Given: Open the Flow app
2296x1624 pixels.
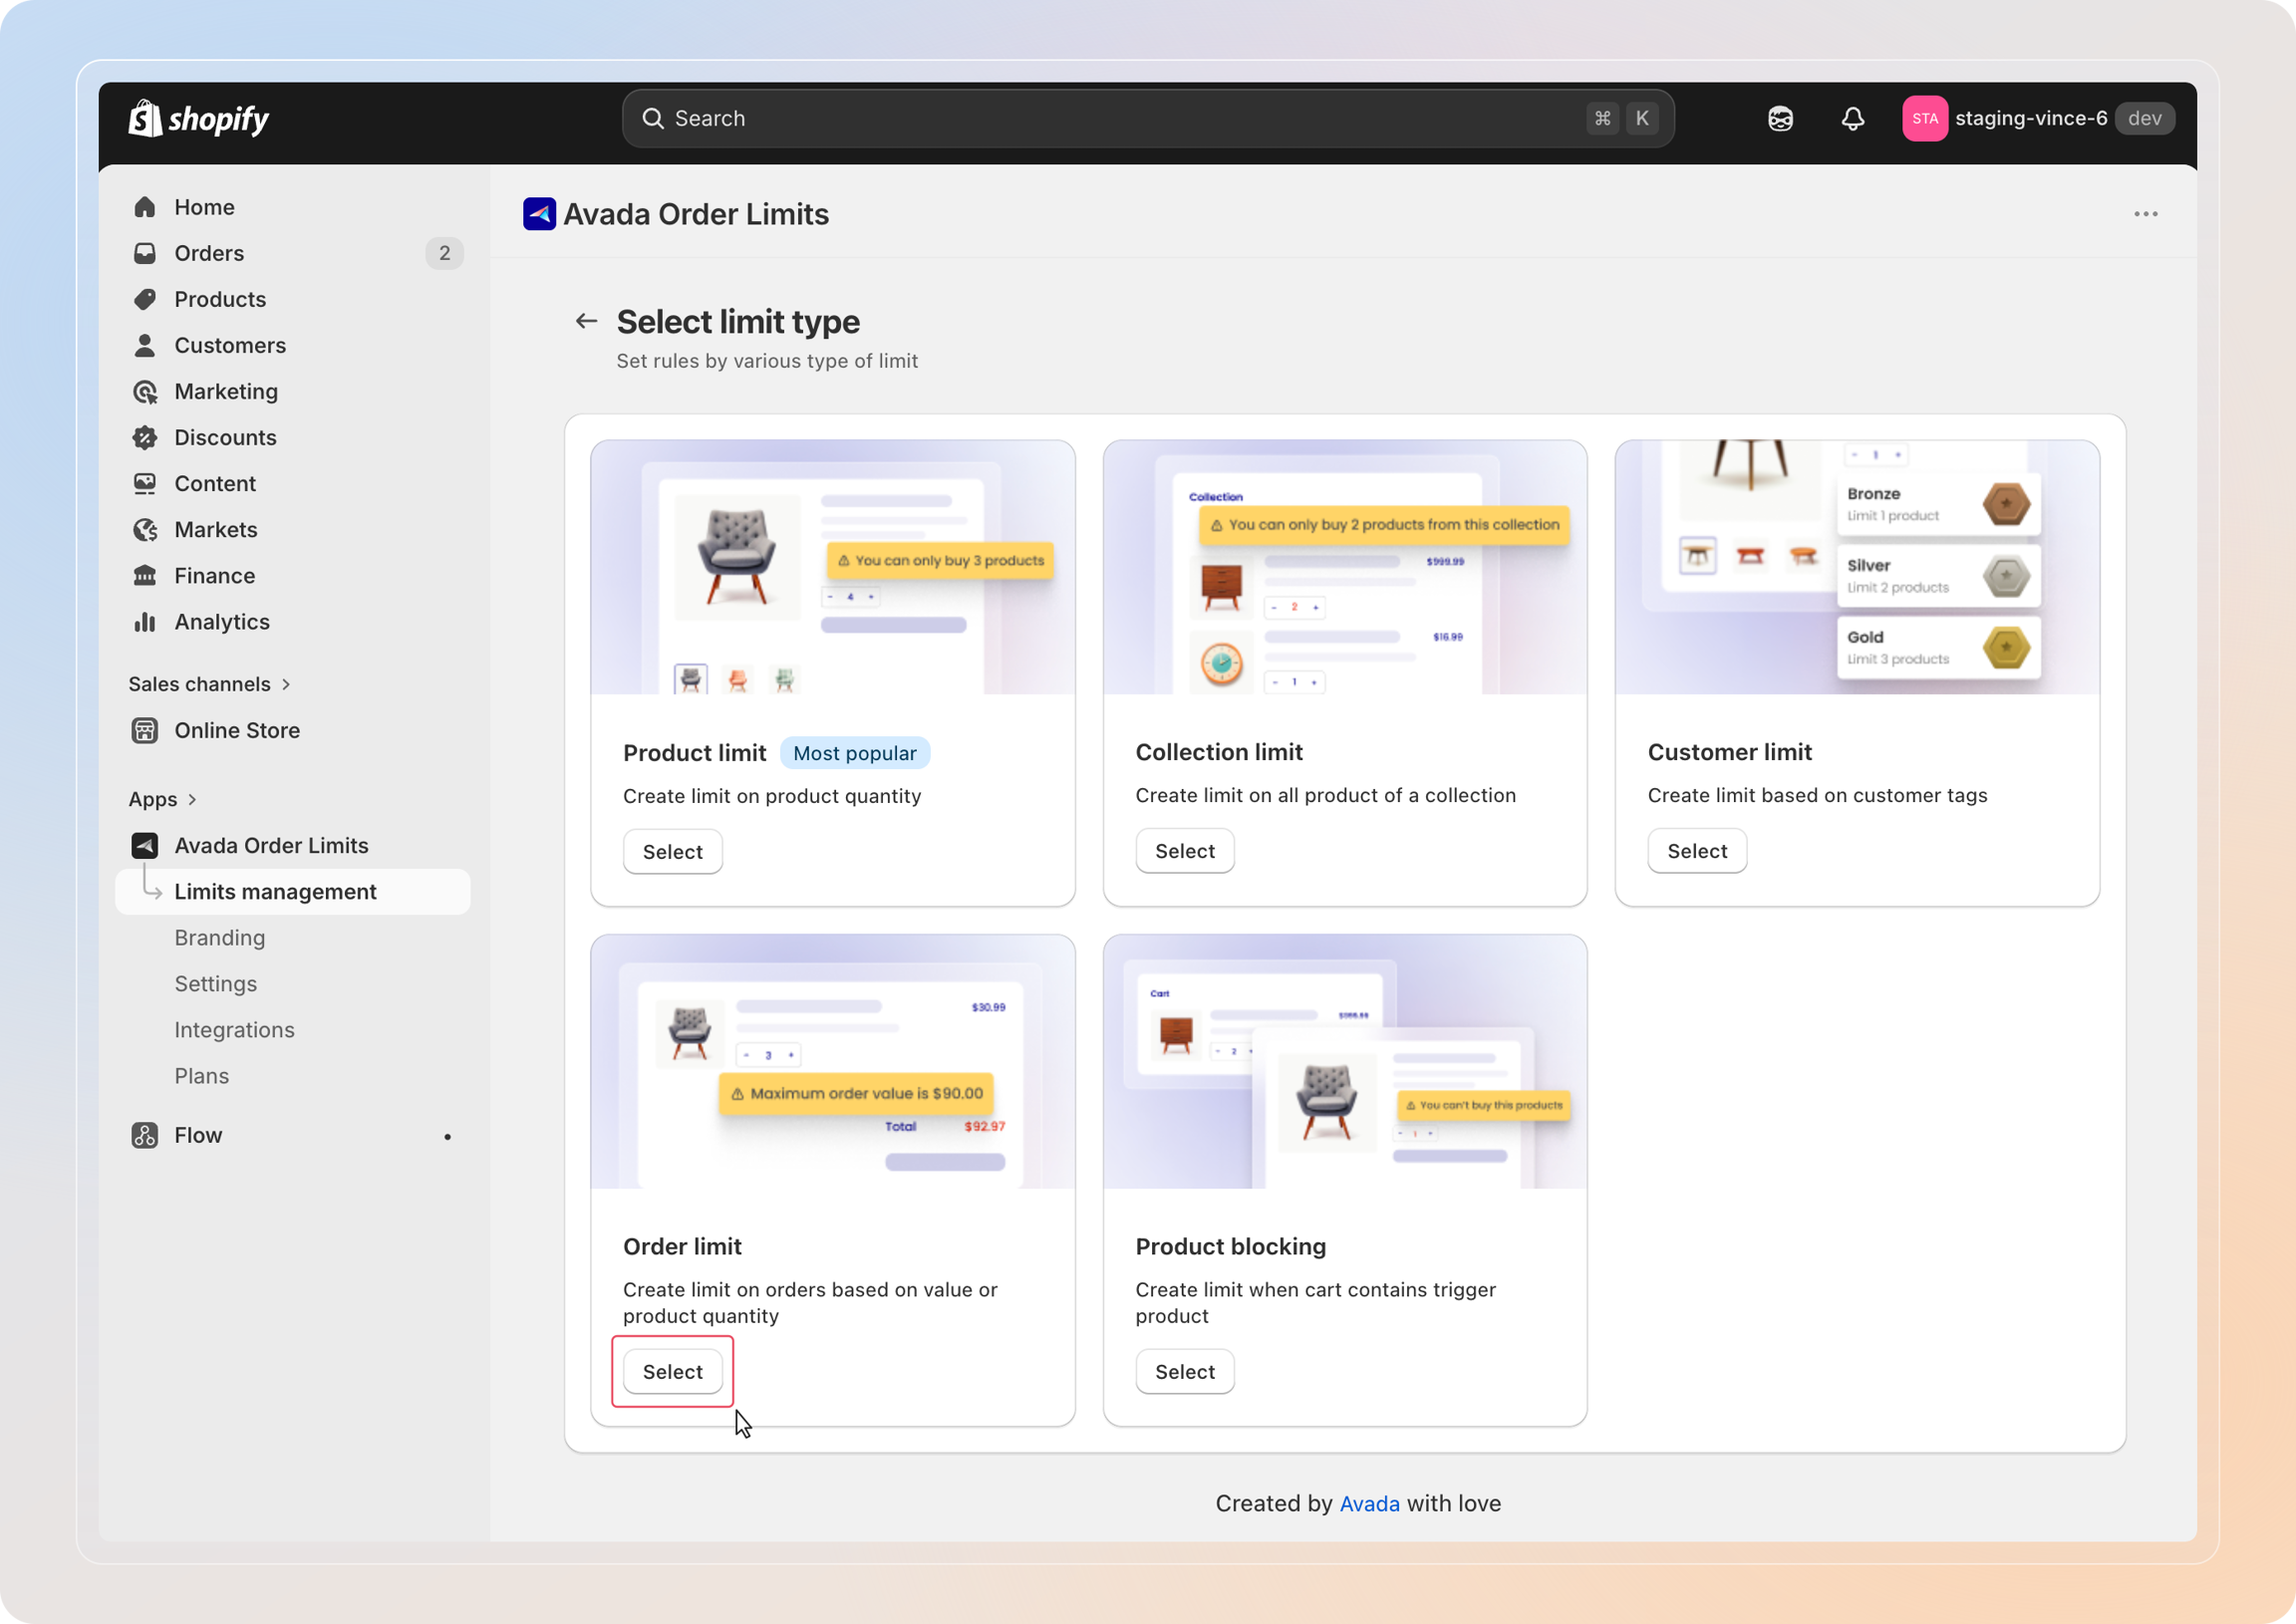Looking at the screenshot, I should coord(292,1135).
